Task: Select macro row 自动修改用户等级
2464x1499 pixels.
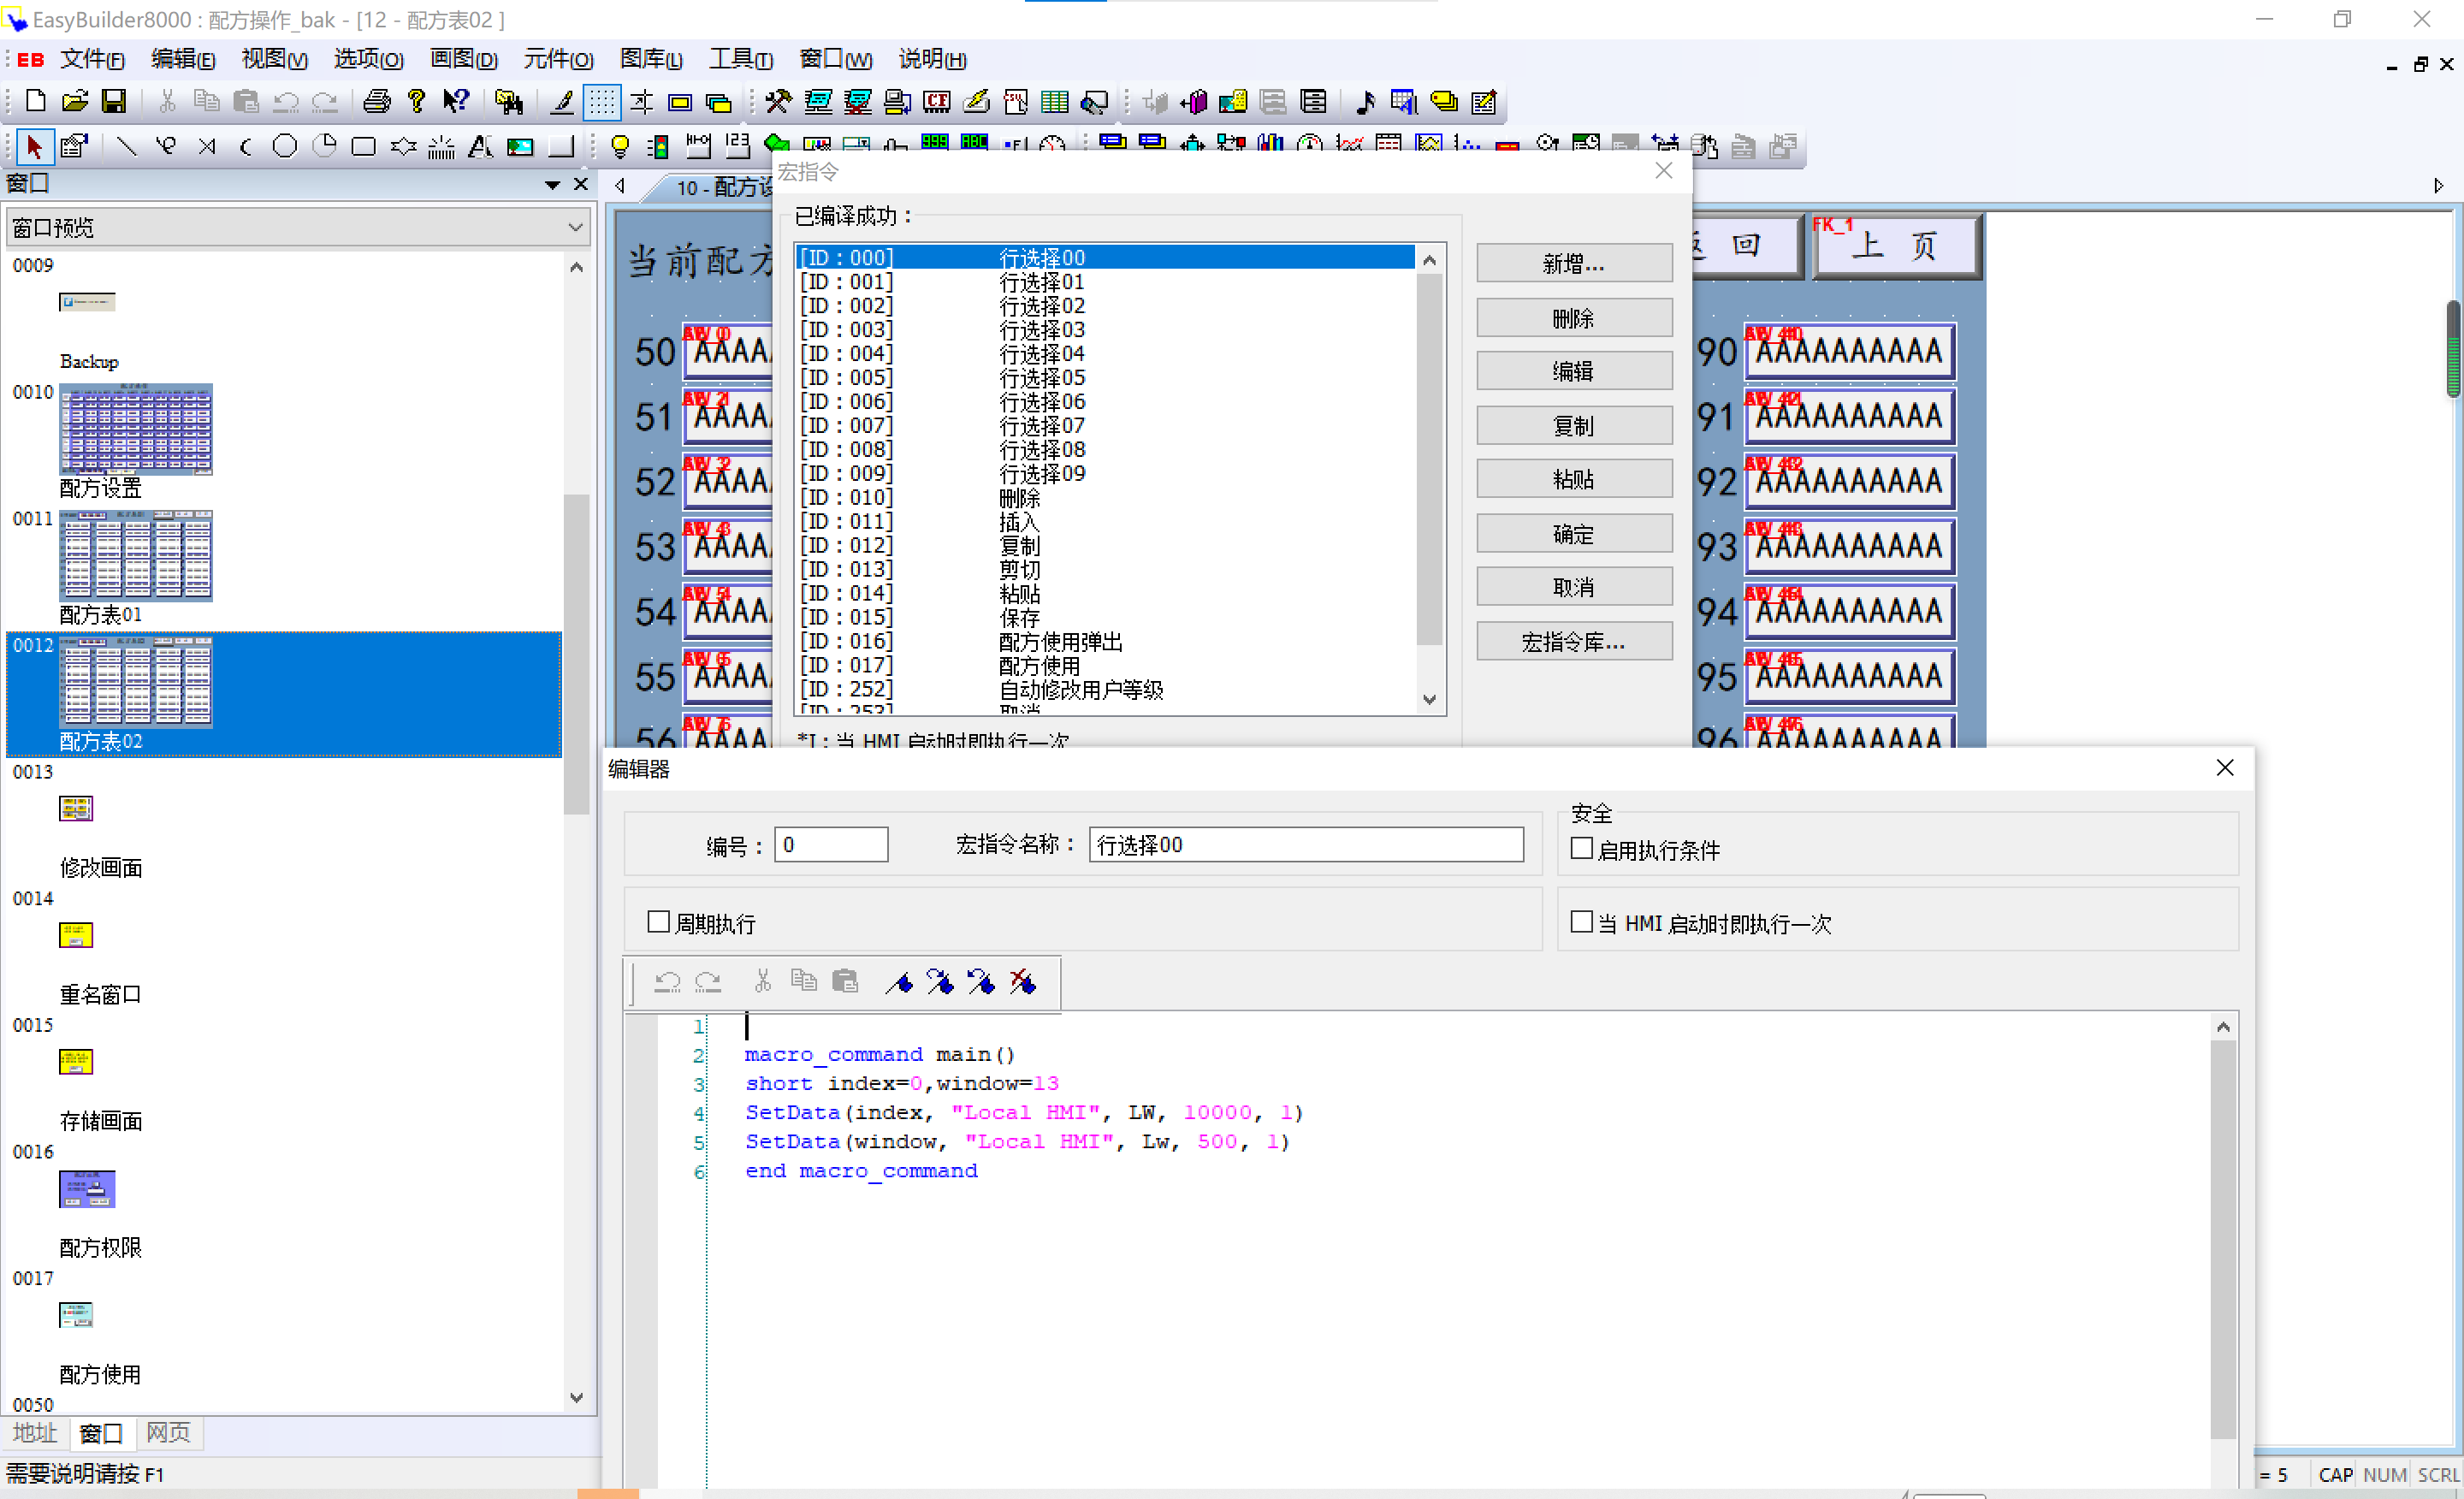Action: click(1105, 689)
